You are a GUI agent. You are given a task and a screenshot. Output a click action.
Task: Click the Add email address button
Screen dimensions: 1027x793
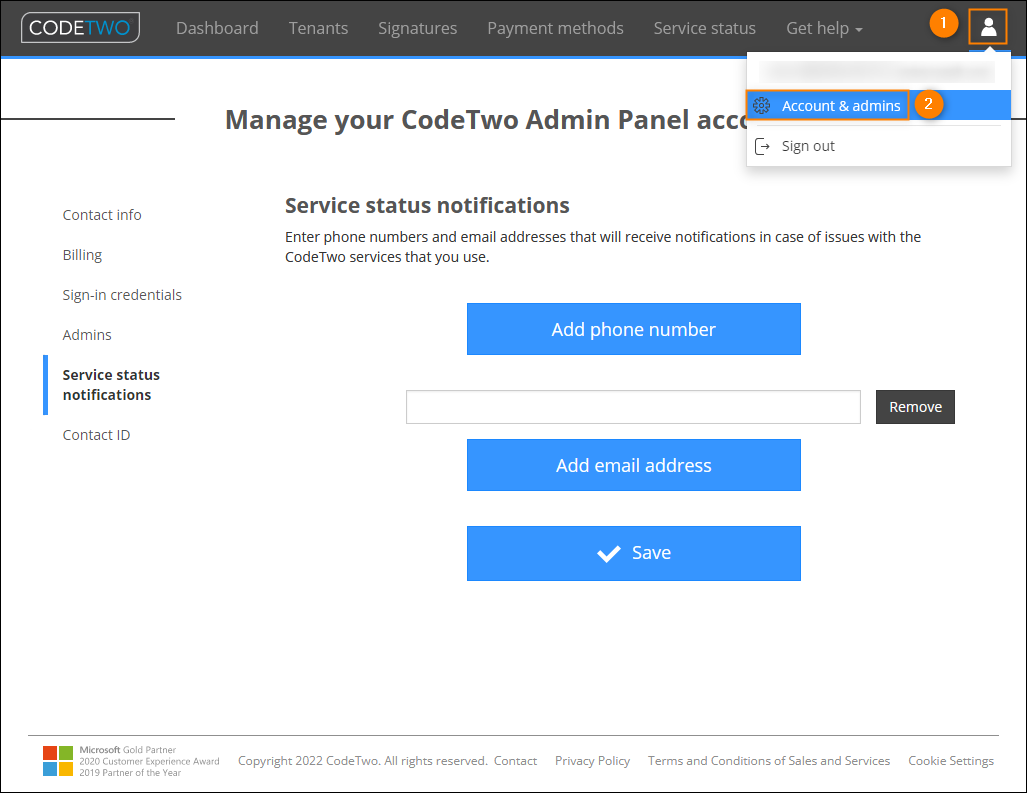(x=633, y=465)
